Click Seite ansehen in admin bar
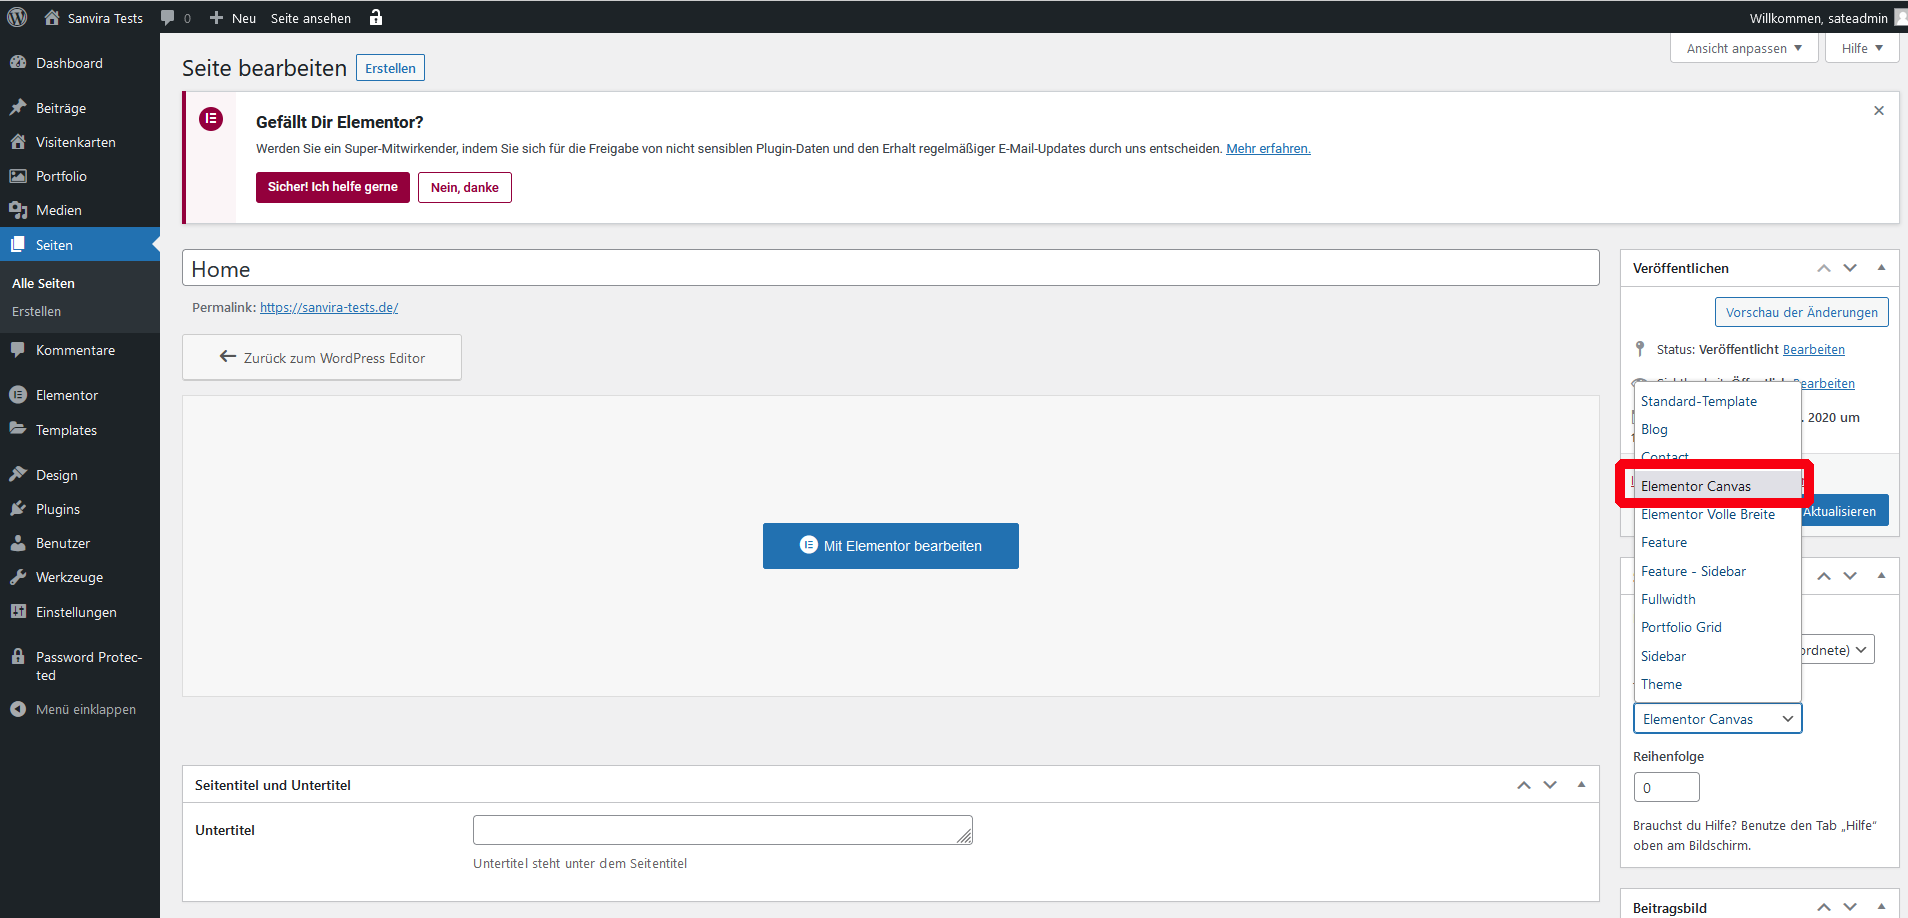 click(x=311, y=18)
